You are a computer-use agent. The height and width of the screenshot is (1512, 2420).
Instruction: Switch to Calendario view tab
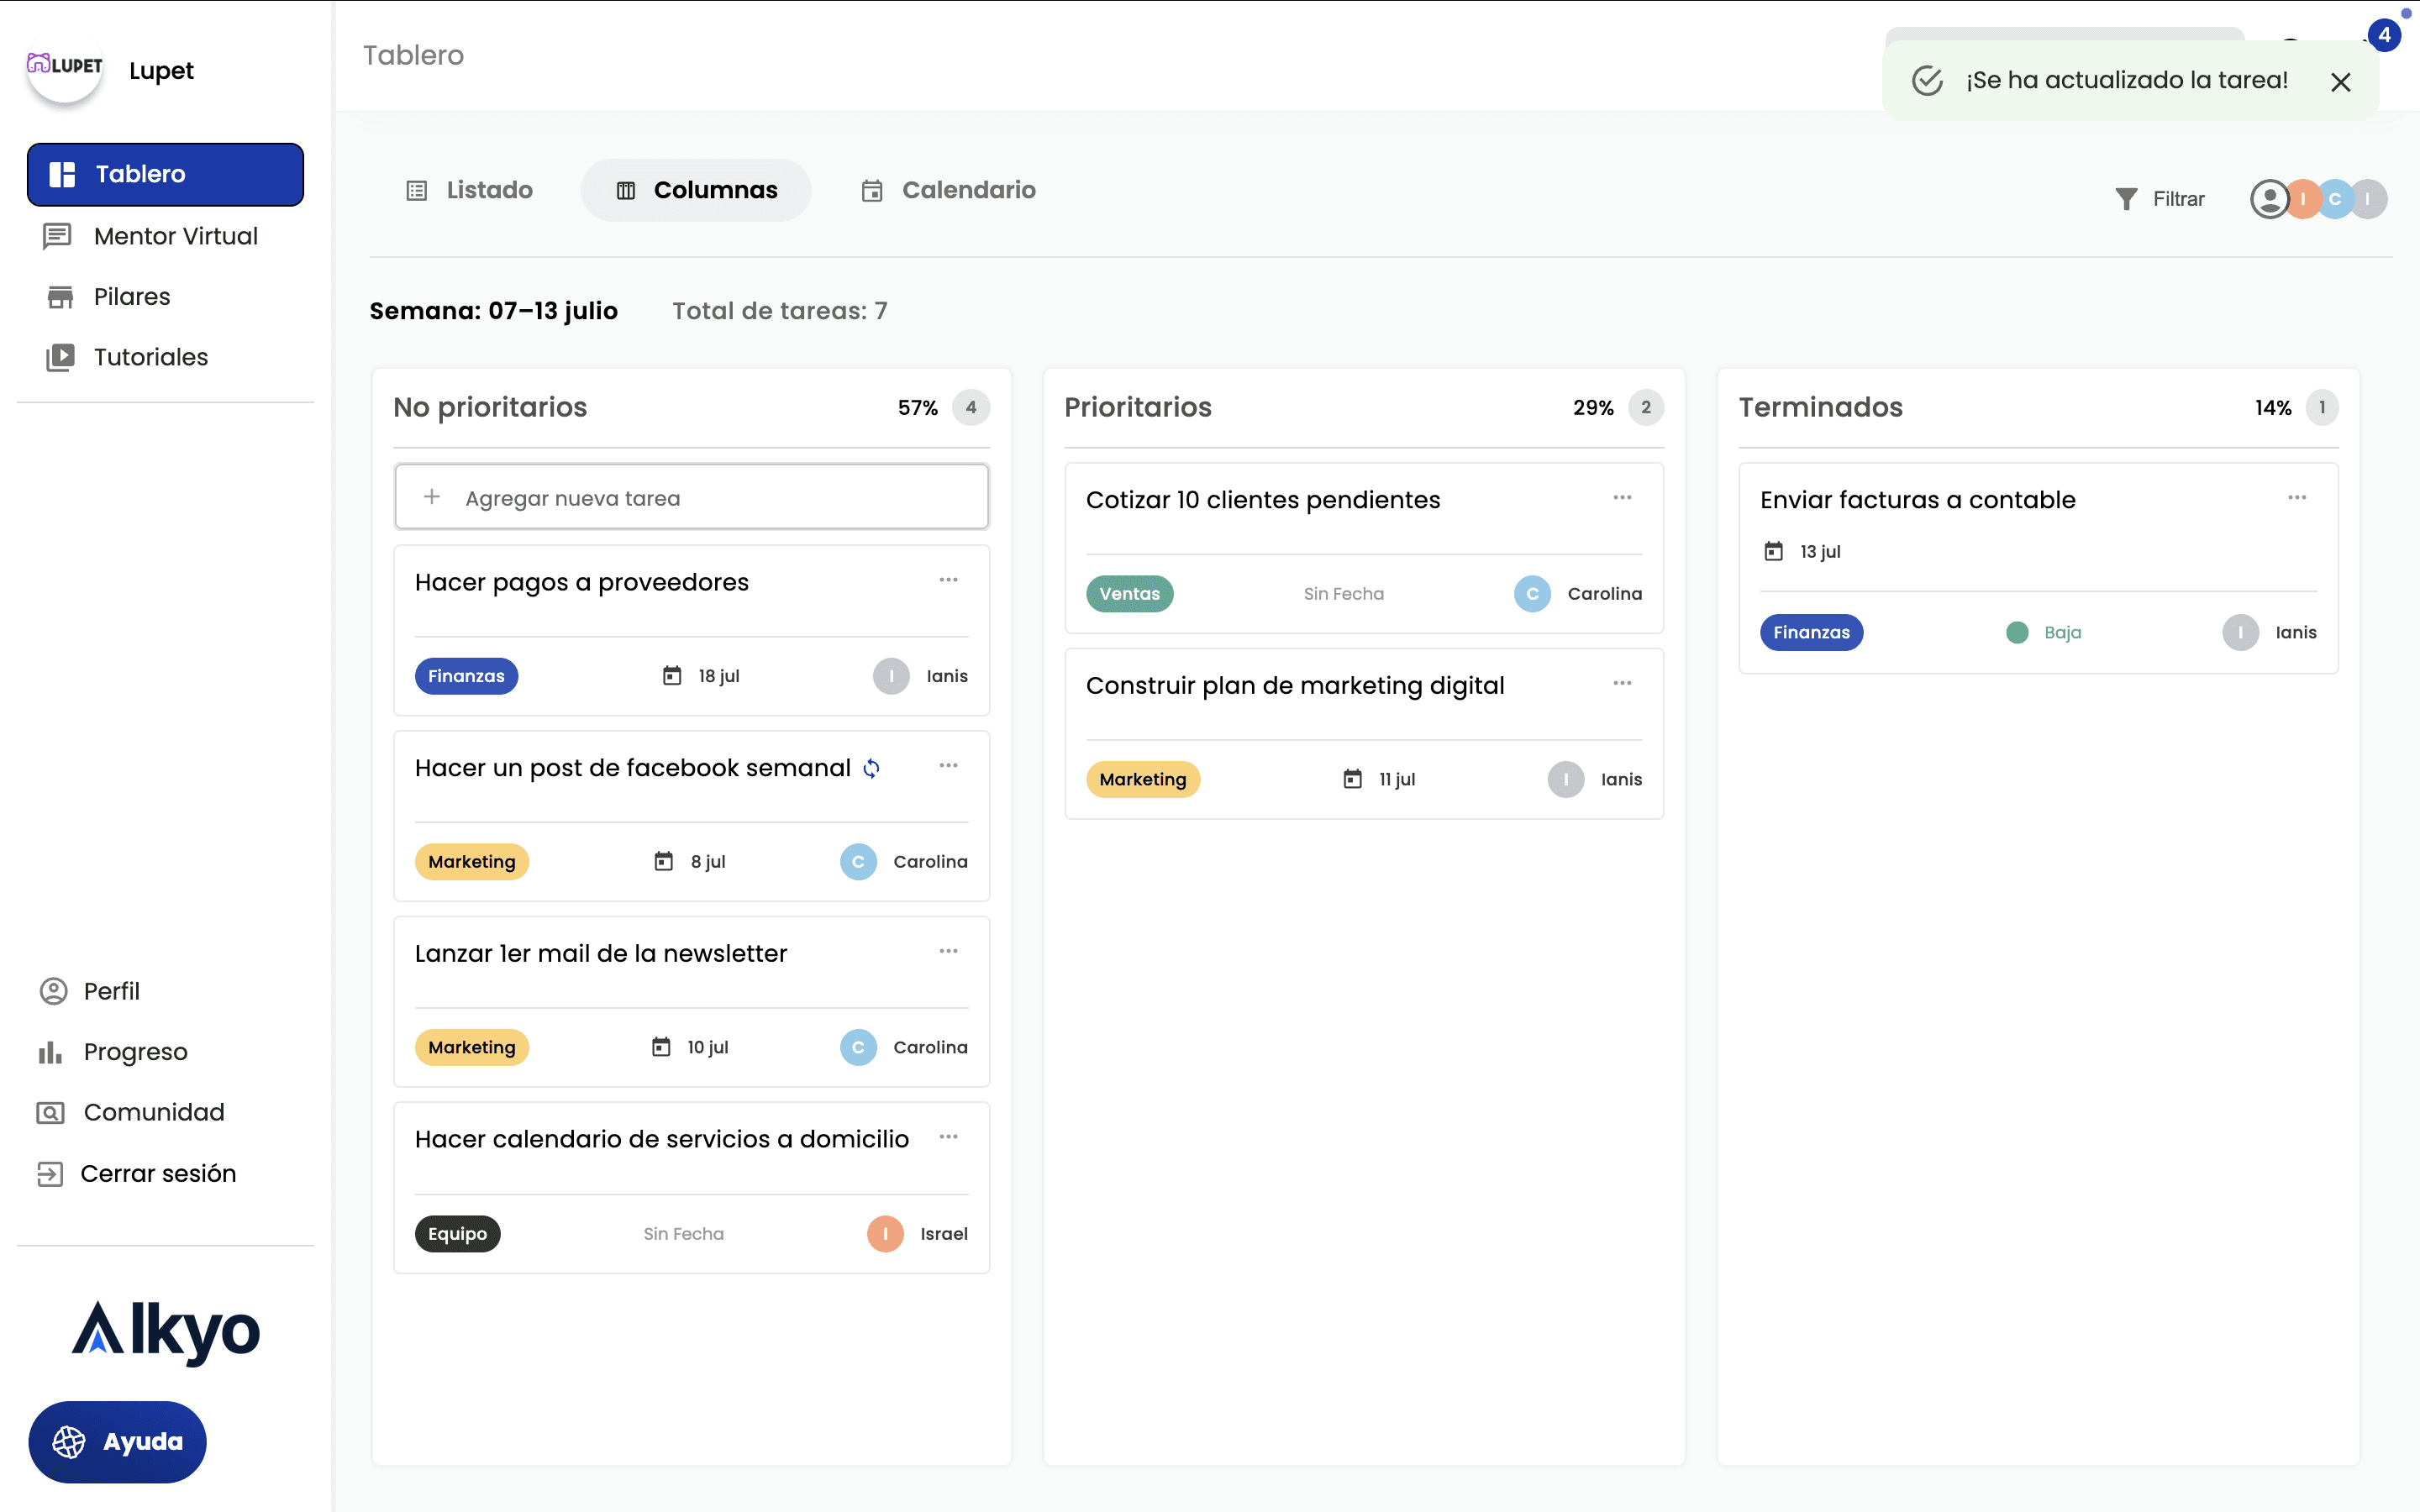948,190
